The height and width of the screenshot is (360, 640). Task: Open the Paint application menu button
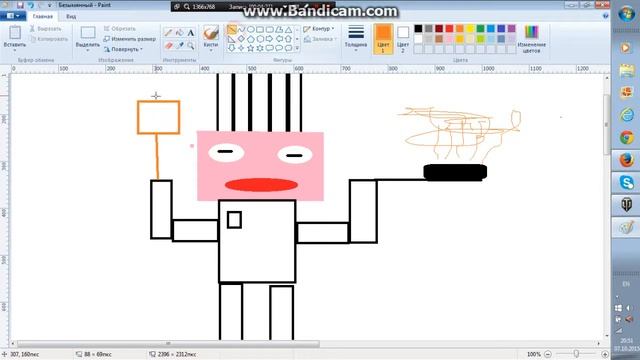(x=13, y=16)
